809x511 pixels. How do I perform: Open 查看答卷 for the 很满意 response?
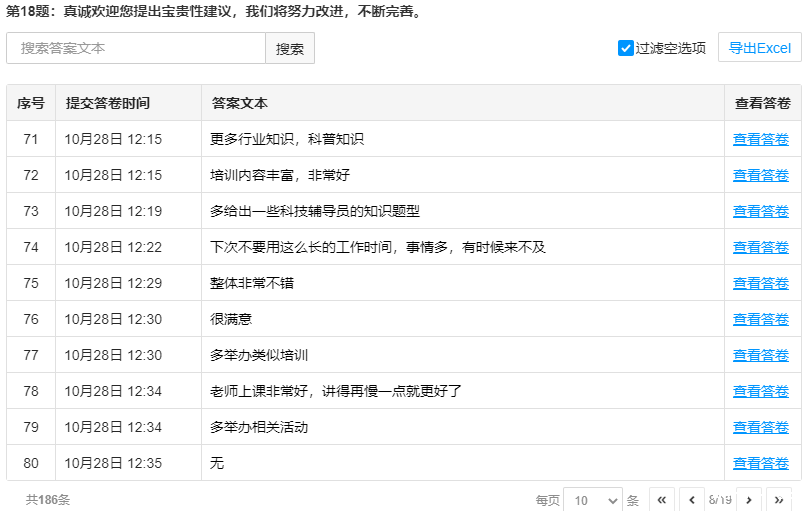[760, 319]
